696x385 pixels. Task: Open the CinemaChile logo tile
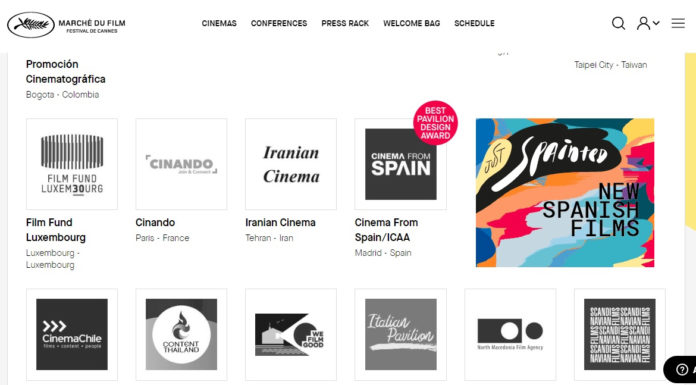tap(72, 334)
